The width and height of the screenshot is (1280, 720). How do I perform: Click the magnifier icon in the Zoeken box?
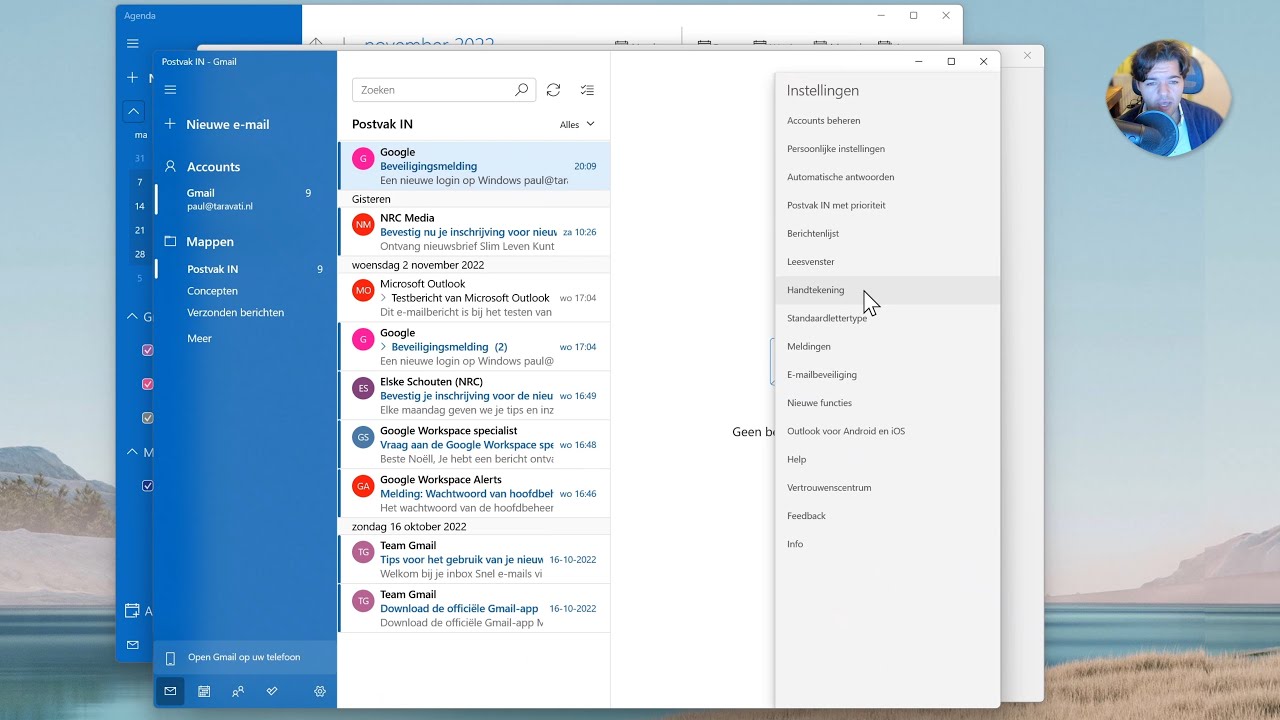click(x=521, y=90)
